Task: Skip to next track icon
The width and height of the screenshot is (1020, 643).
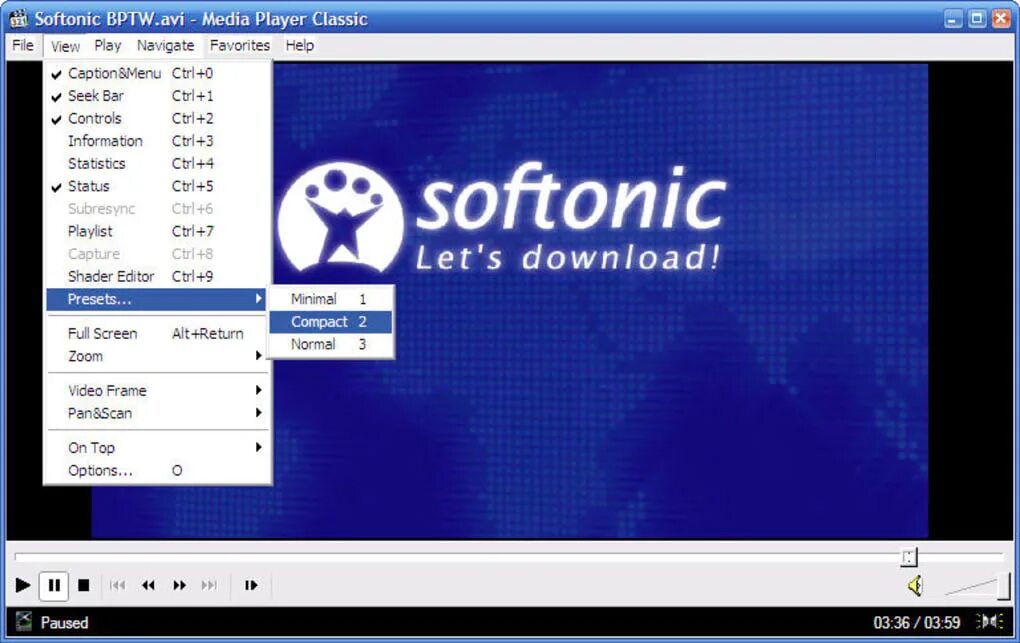Action: coord(209,585)
